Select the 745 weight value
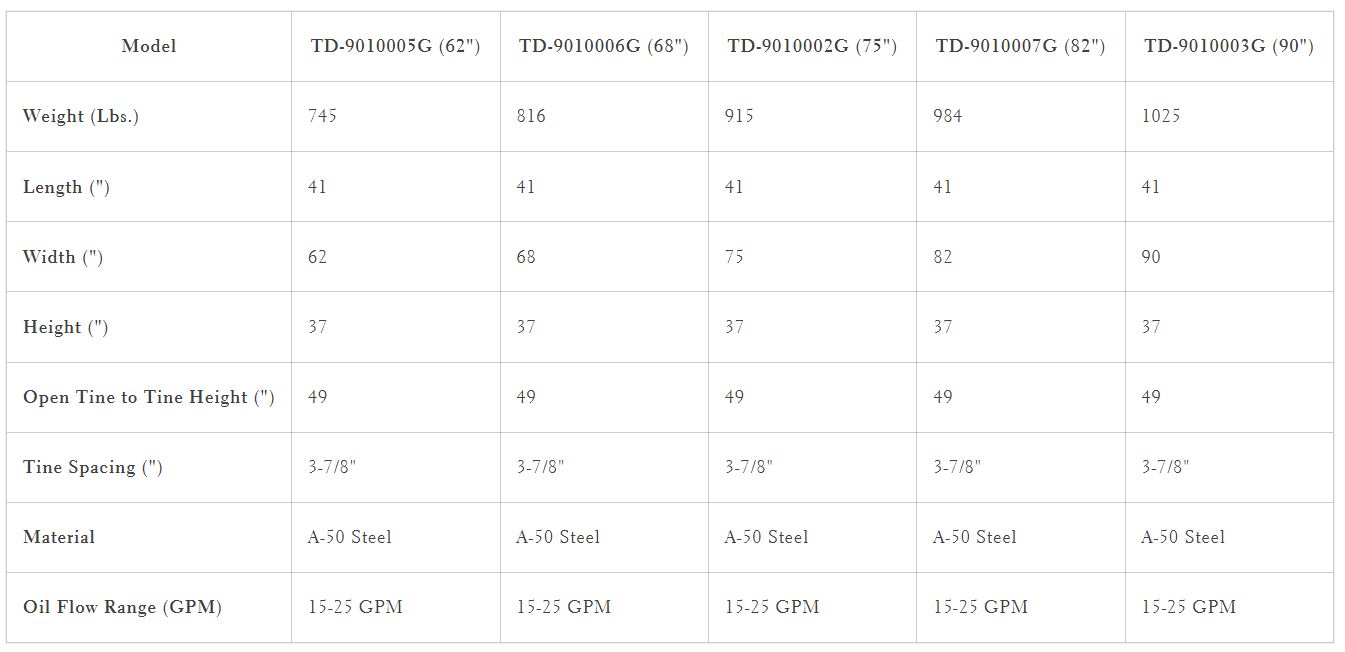1345x652 pixels. click(322, 116)
